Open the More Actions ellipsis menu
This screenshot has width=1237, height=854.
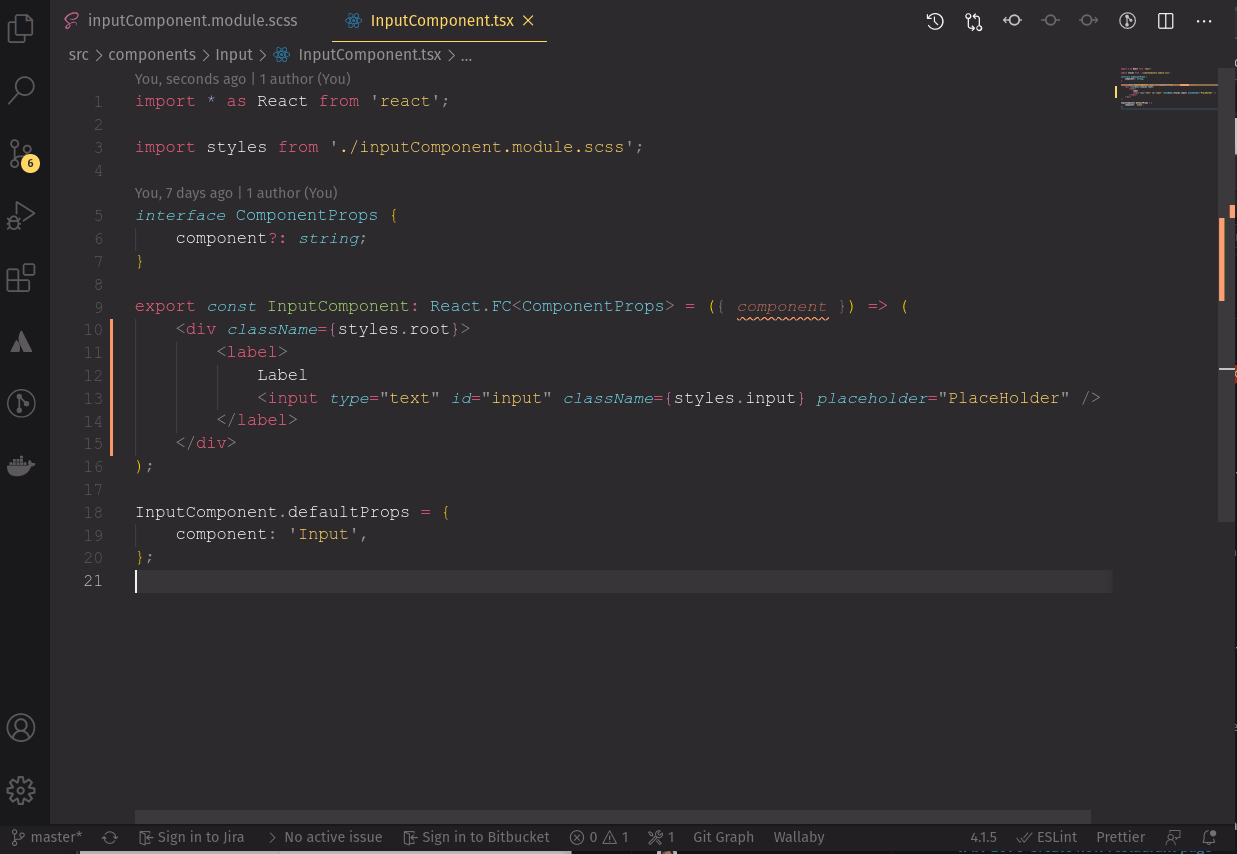pos(1204,20)
